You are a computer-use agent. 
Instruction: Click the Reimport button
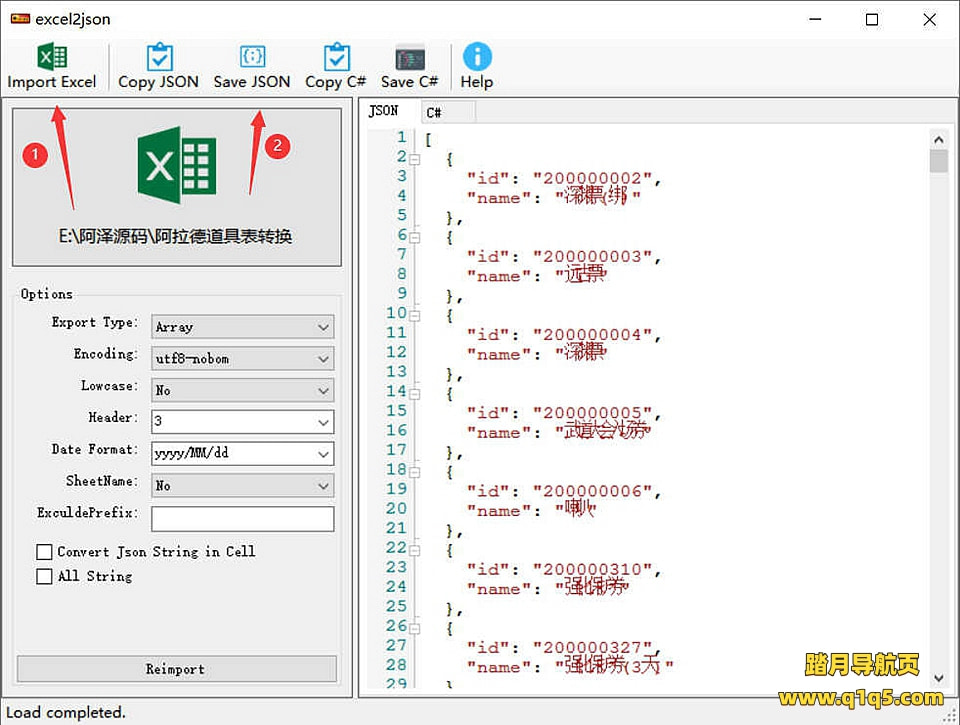(176, 669)
